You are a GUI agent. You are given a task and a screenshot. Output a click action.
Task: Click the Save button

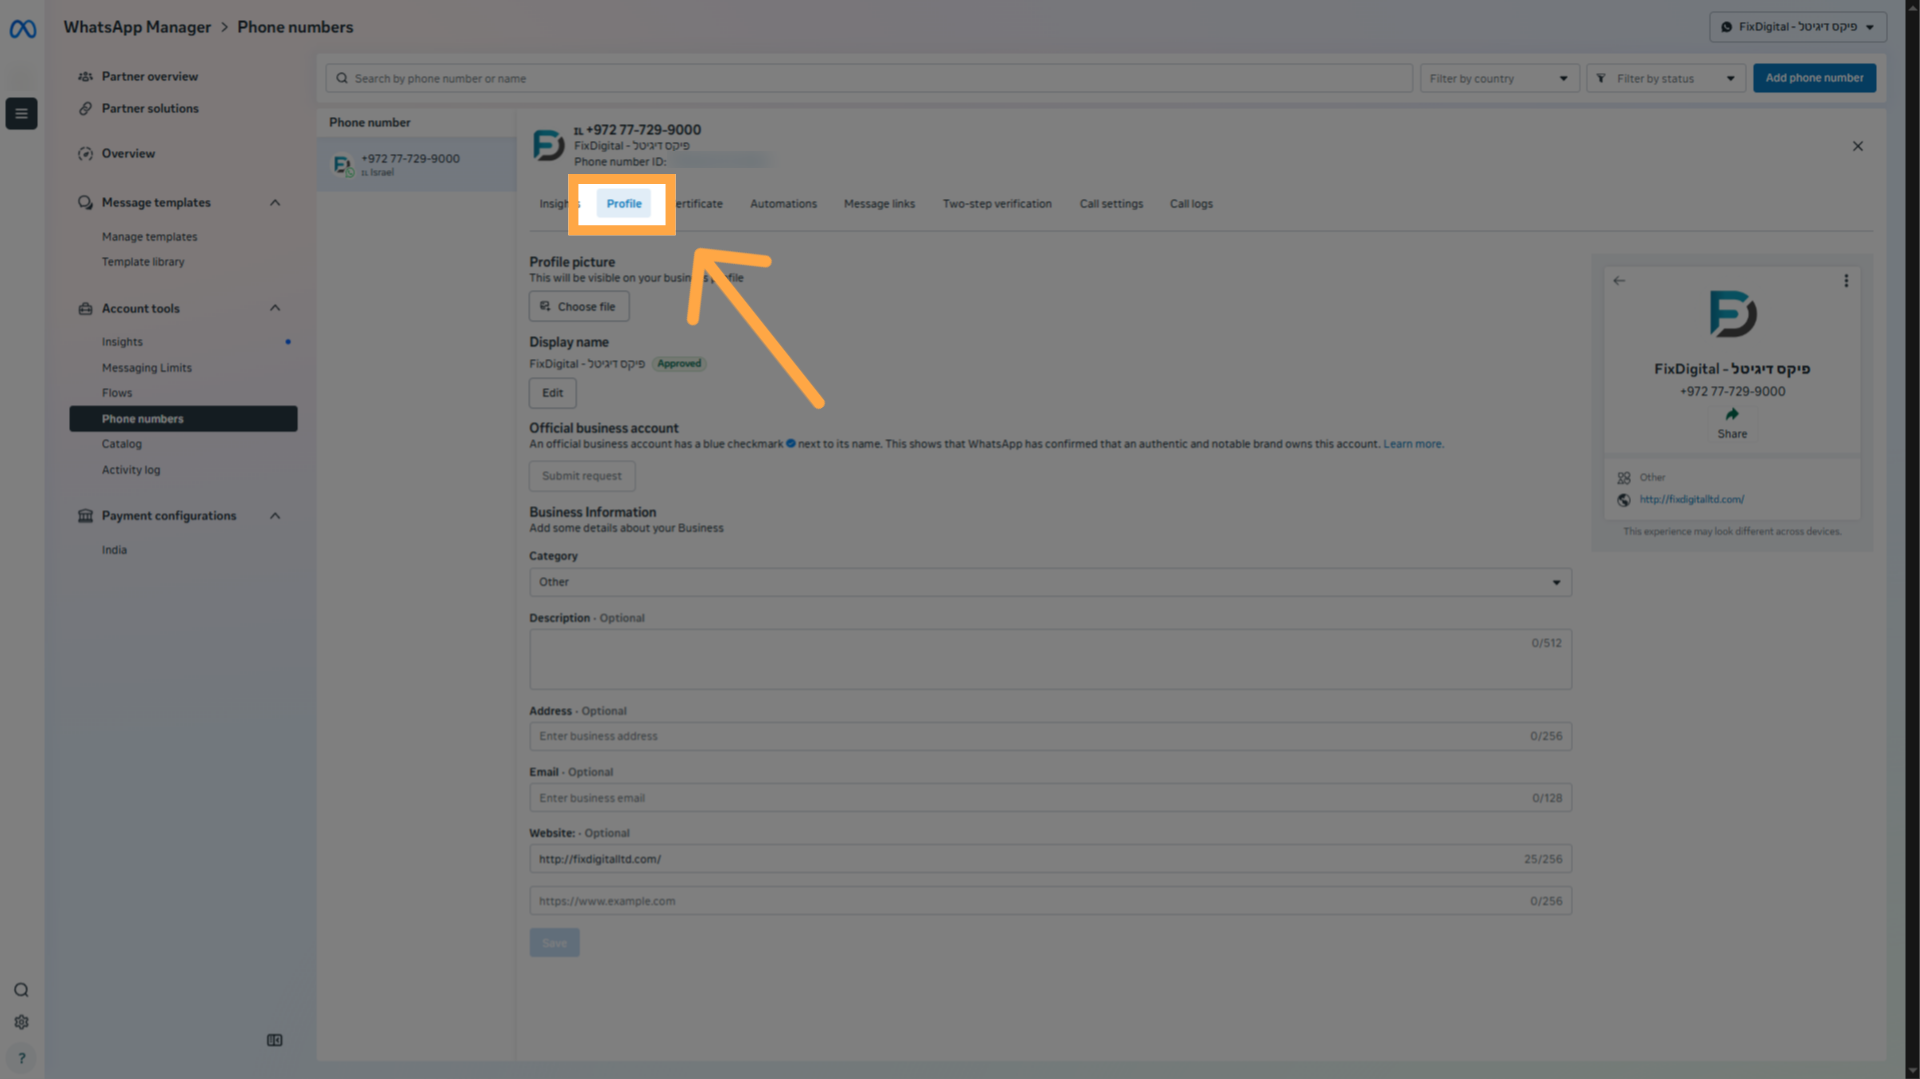pos(554,943)
